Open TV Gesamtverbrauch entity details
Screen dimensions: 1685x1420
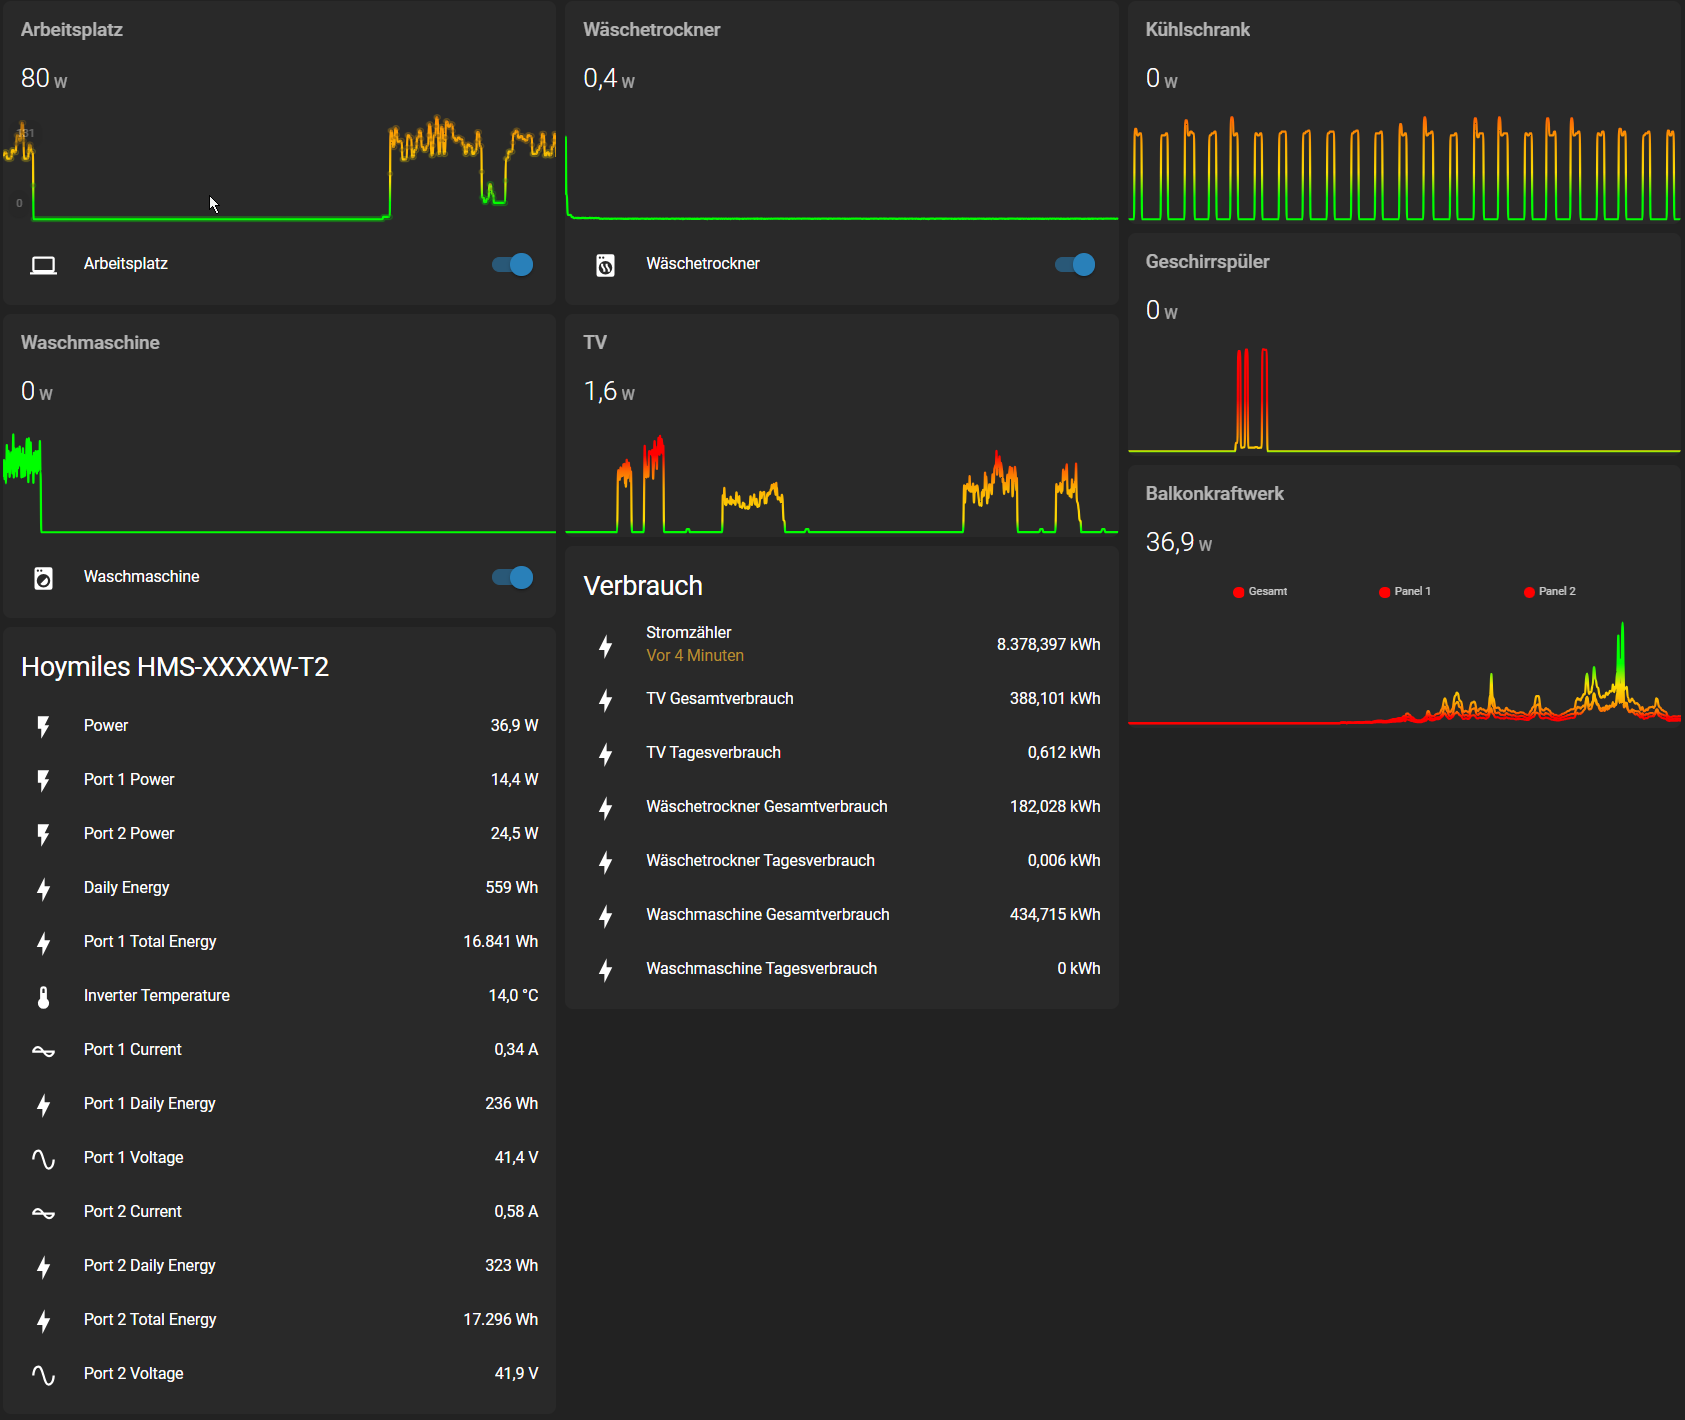click(842, 699)
